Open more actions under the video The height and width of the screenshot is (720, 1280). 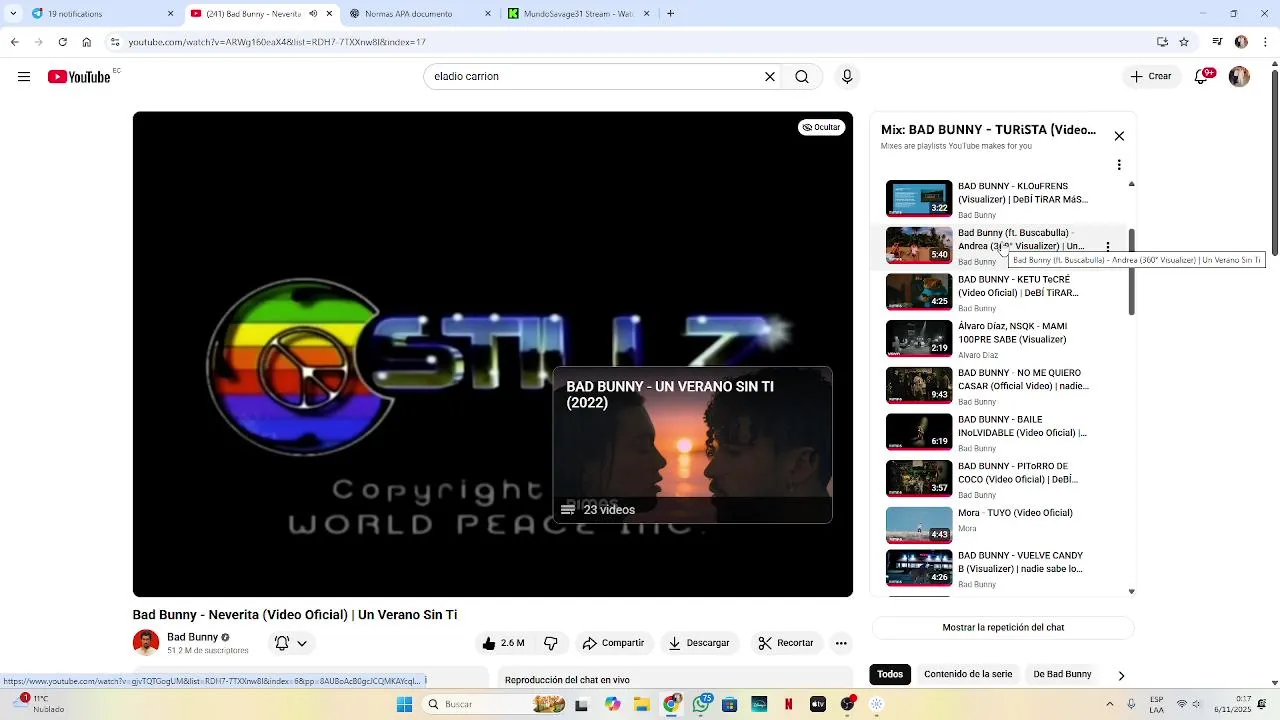(841, 643)
